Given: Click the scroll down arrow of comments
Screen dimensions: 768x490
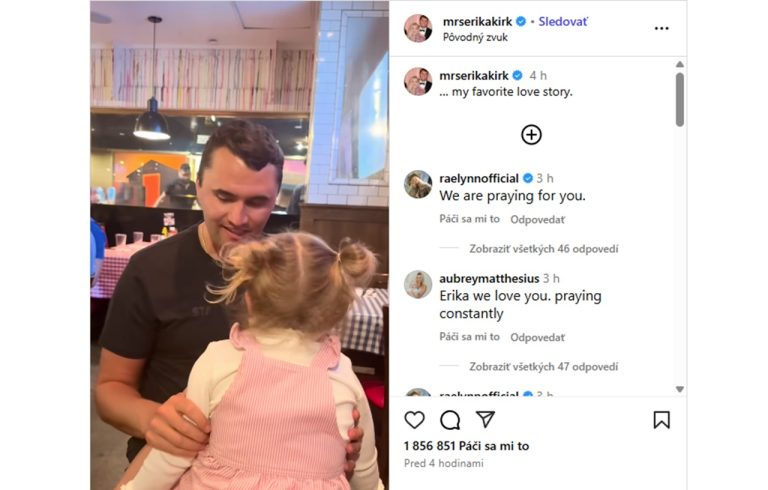Looking at the screenshot, I should [680, 389].
